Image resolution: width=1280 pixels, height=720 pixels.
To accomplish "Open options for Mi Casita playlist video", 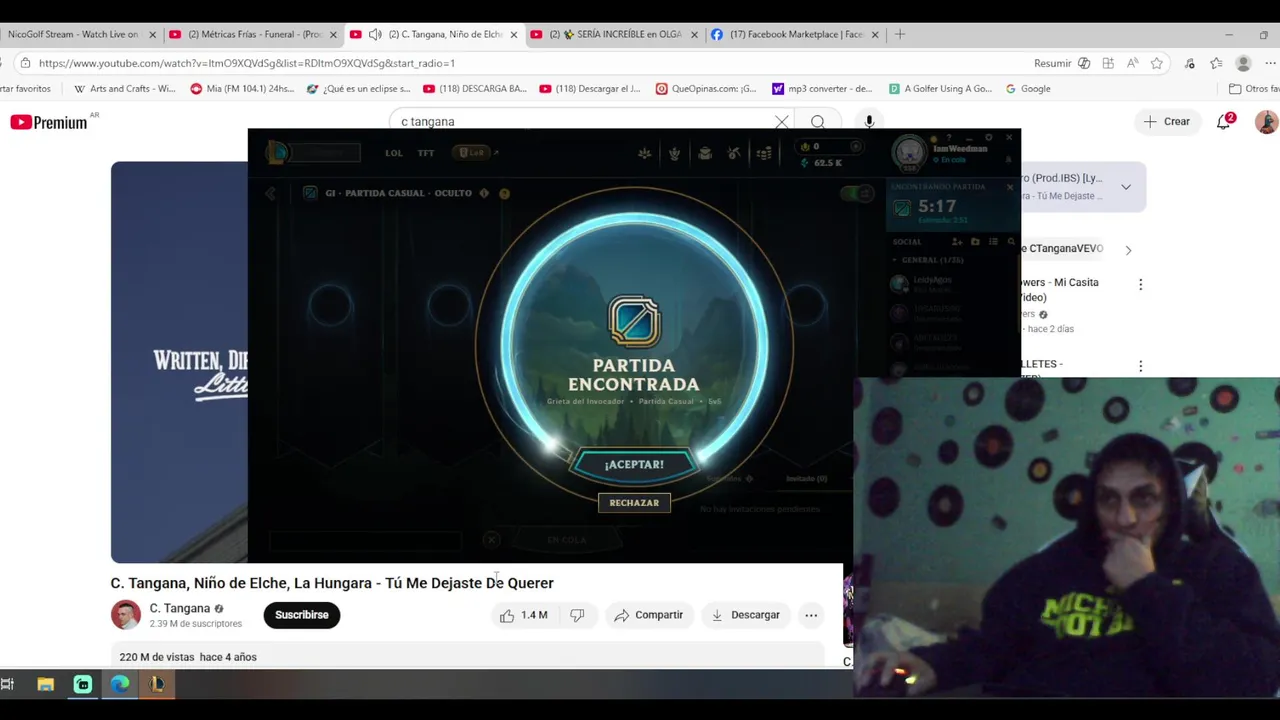I will (x=1140, y=284).
